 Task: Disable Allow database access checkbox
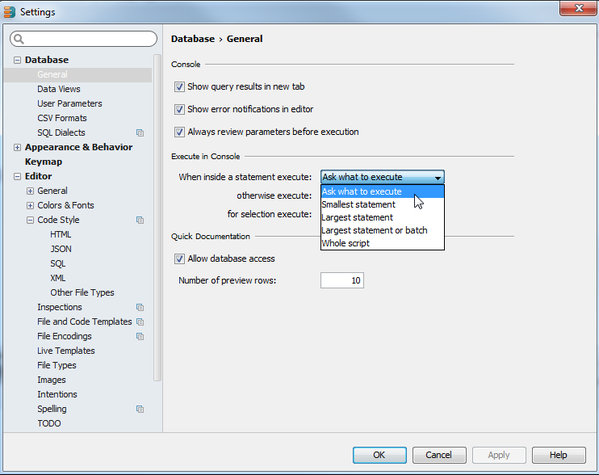180,259
